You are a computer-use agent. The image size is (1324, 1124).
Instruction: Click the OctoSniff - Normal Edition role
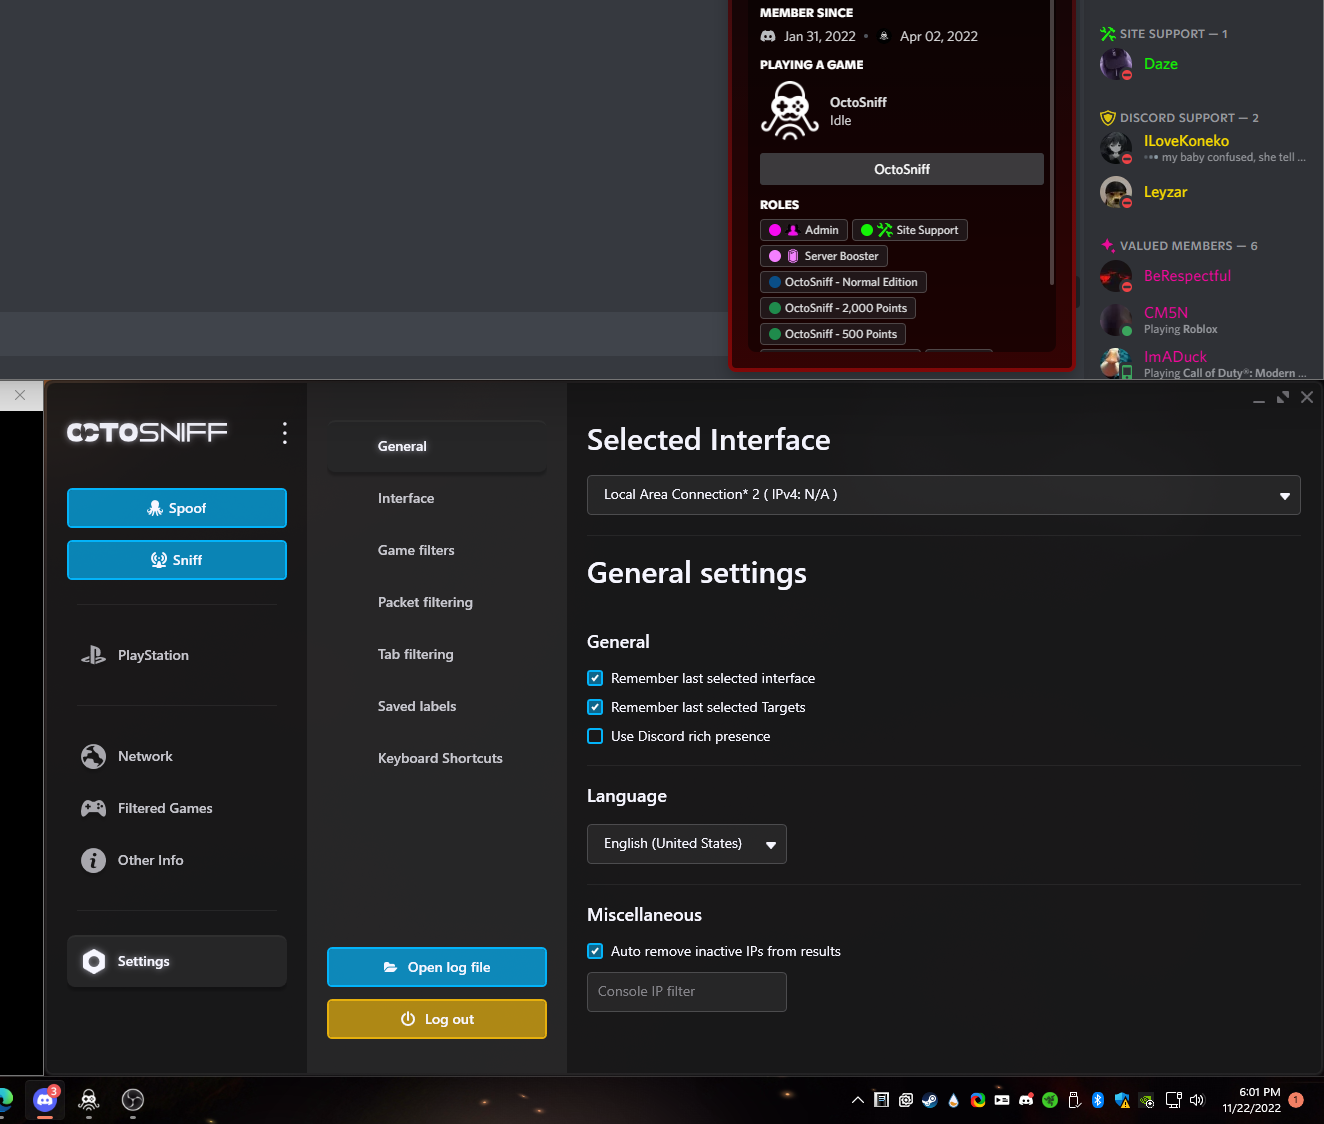pyautogui.click(x=843, y=282)
